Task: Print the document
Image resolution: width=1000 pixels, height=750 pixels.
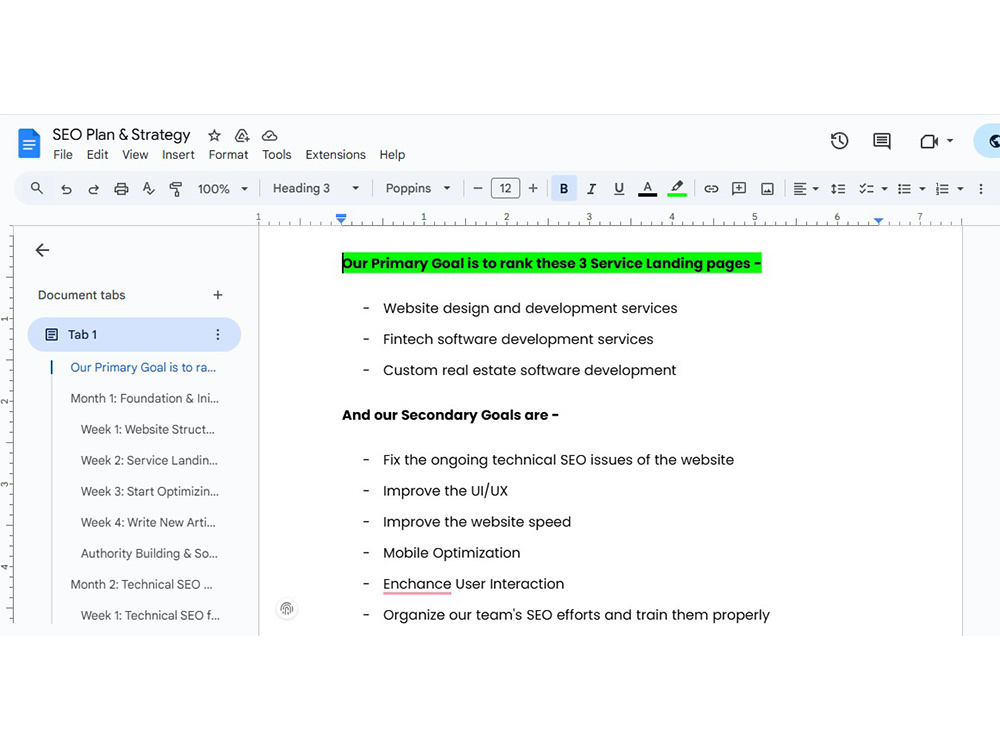Action: [121, 189]
